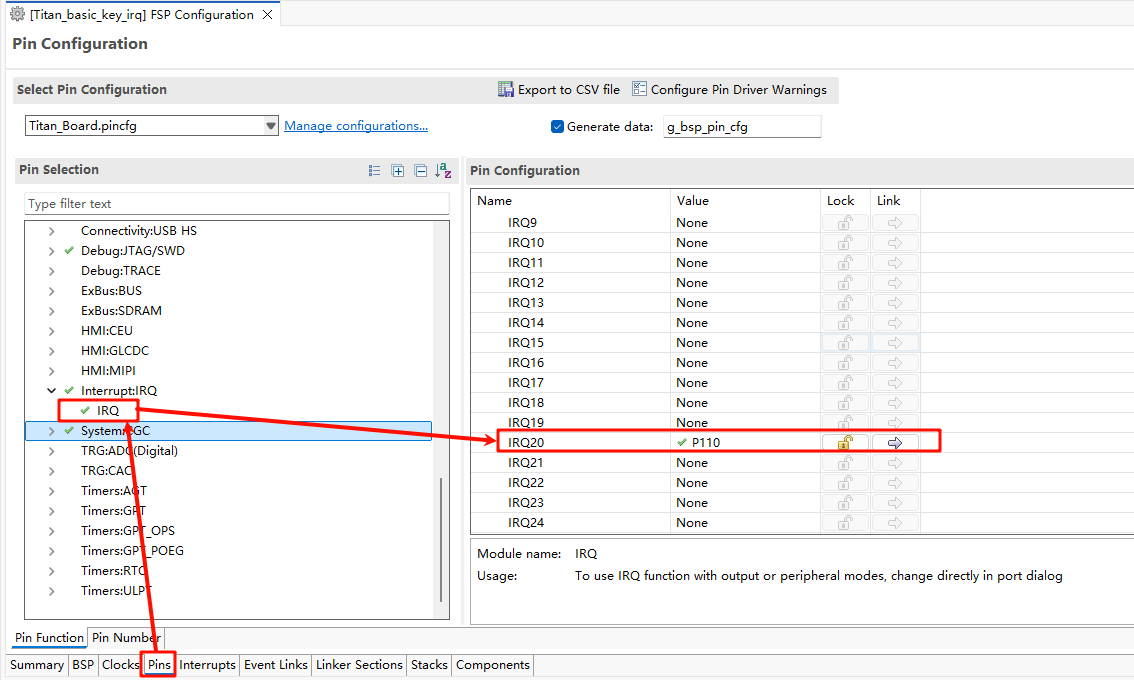
Task: Open the Titan_Board.pincfg configuration dropdown
Action: [x=270, y=126]
